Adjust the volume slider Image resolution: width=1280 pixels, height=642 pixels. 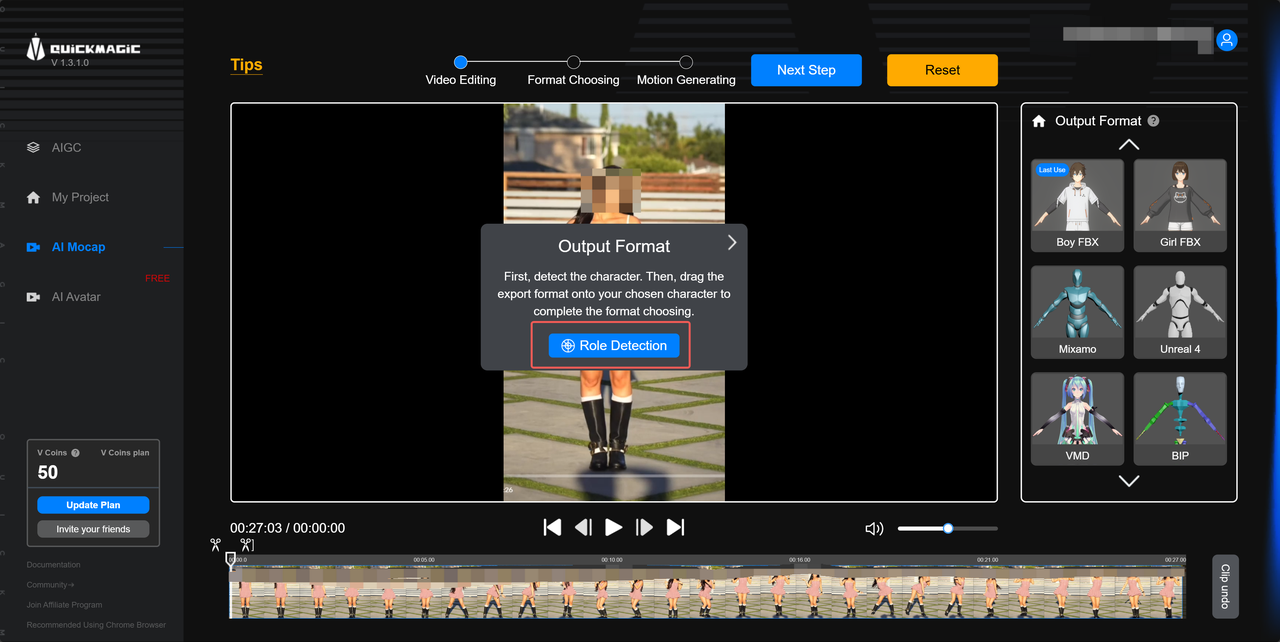[x=948, y=528]
